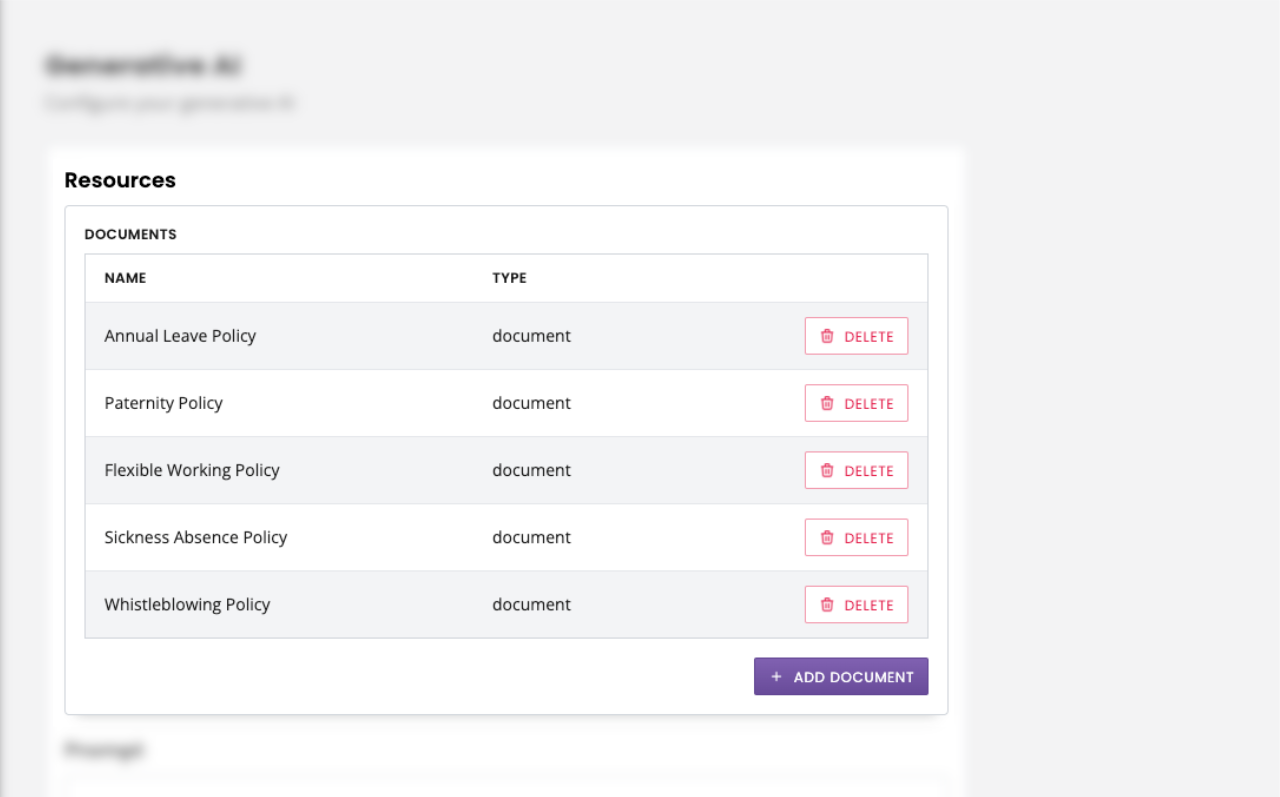The width and height of the screenshot is (1280, 797).
Task: Click the plus icon on Add Document
Action: click(777, 676)
